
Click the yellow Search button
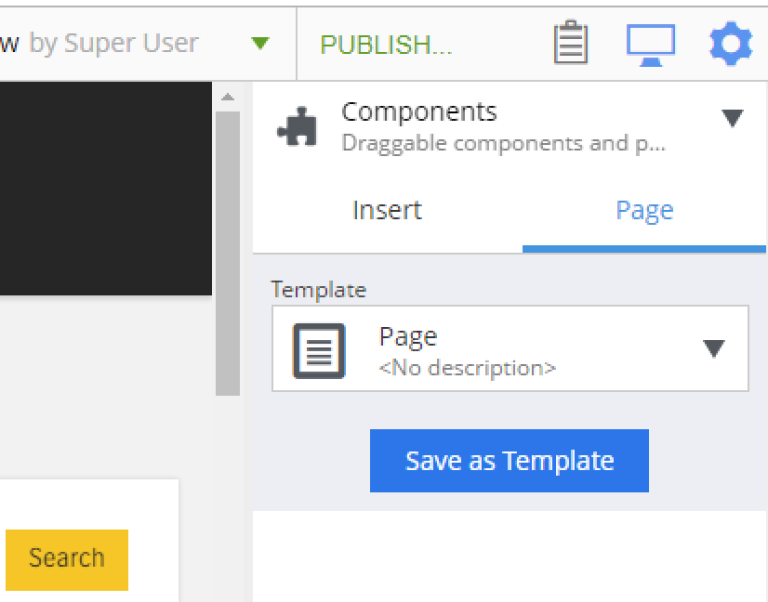(x=67, y=559)
